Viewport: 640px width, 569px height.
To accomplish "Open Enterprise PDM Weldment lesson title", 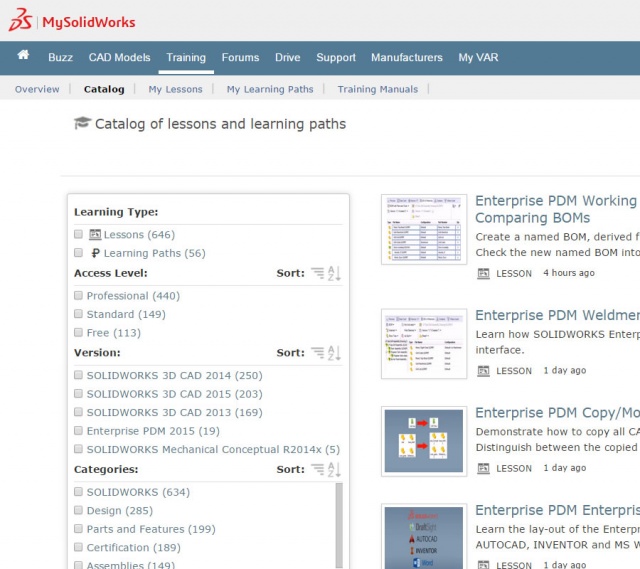I will click(x=558, y=315).
